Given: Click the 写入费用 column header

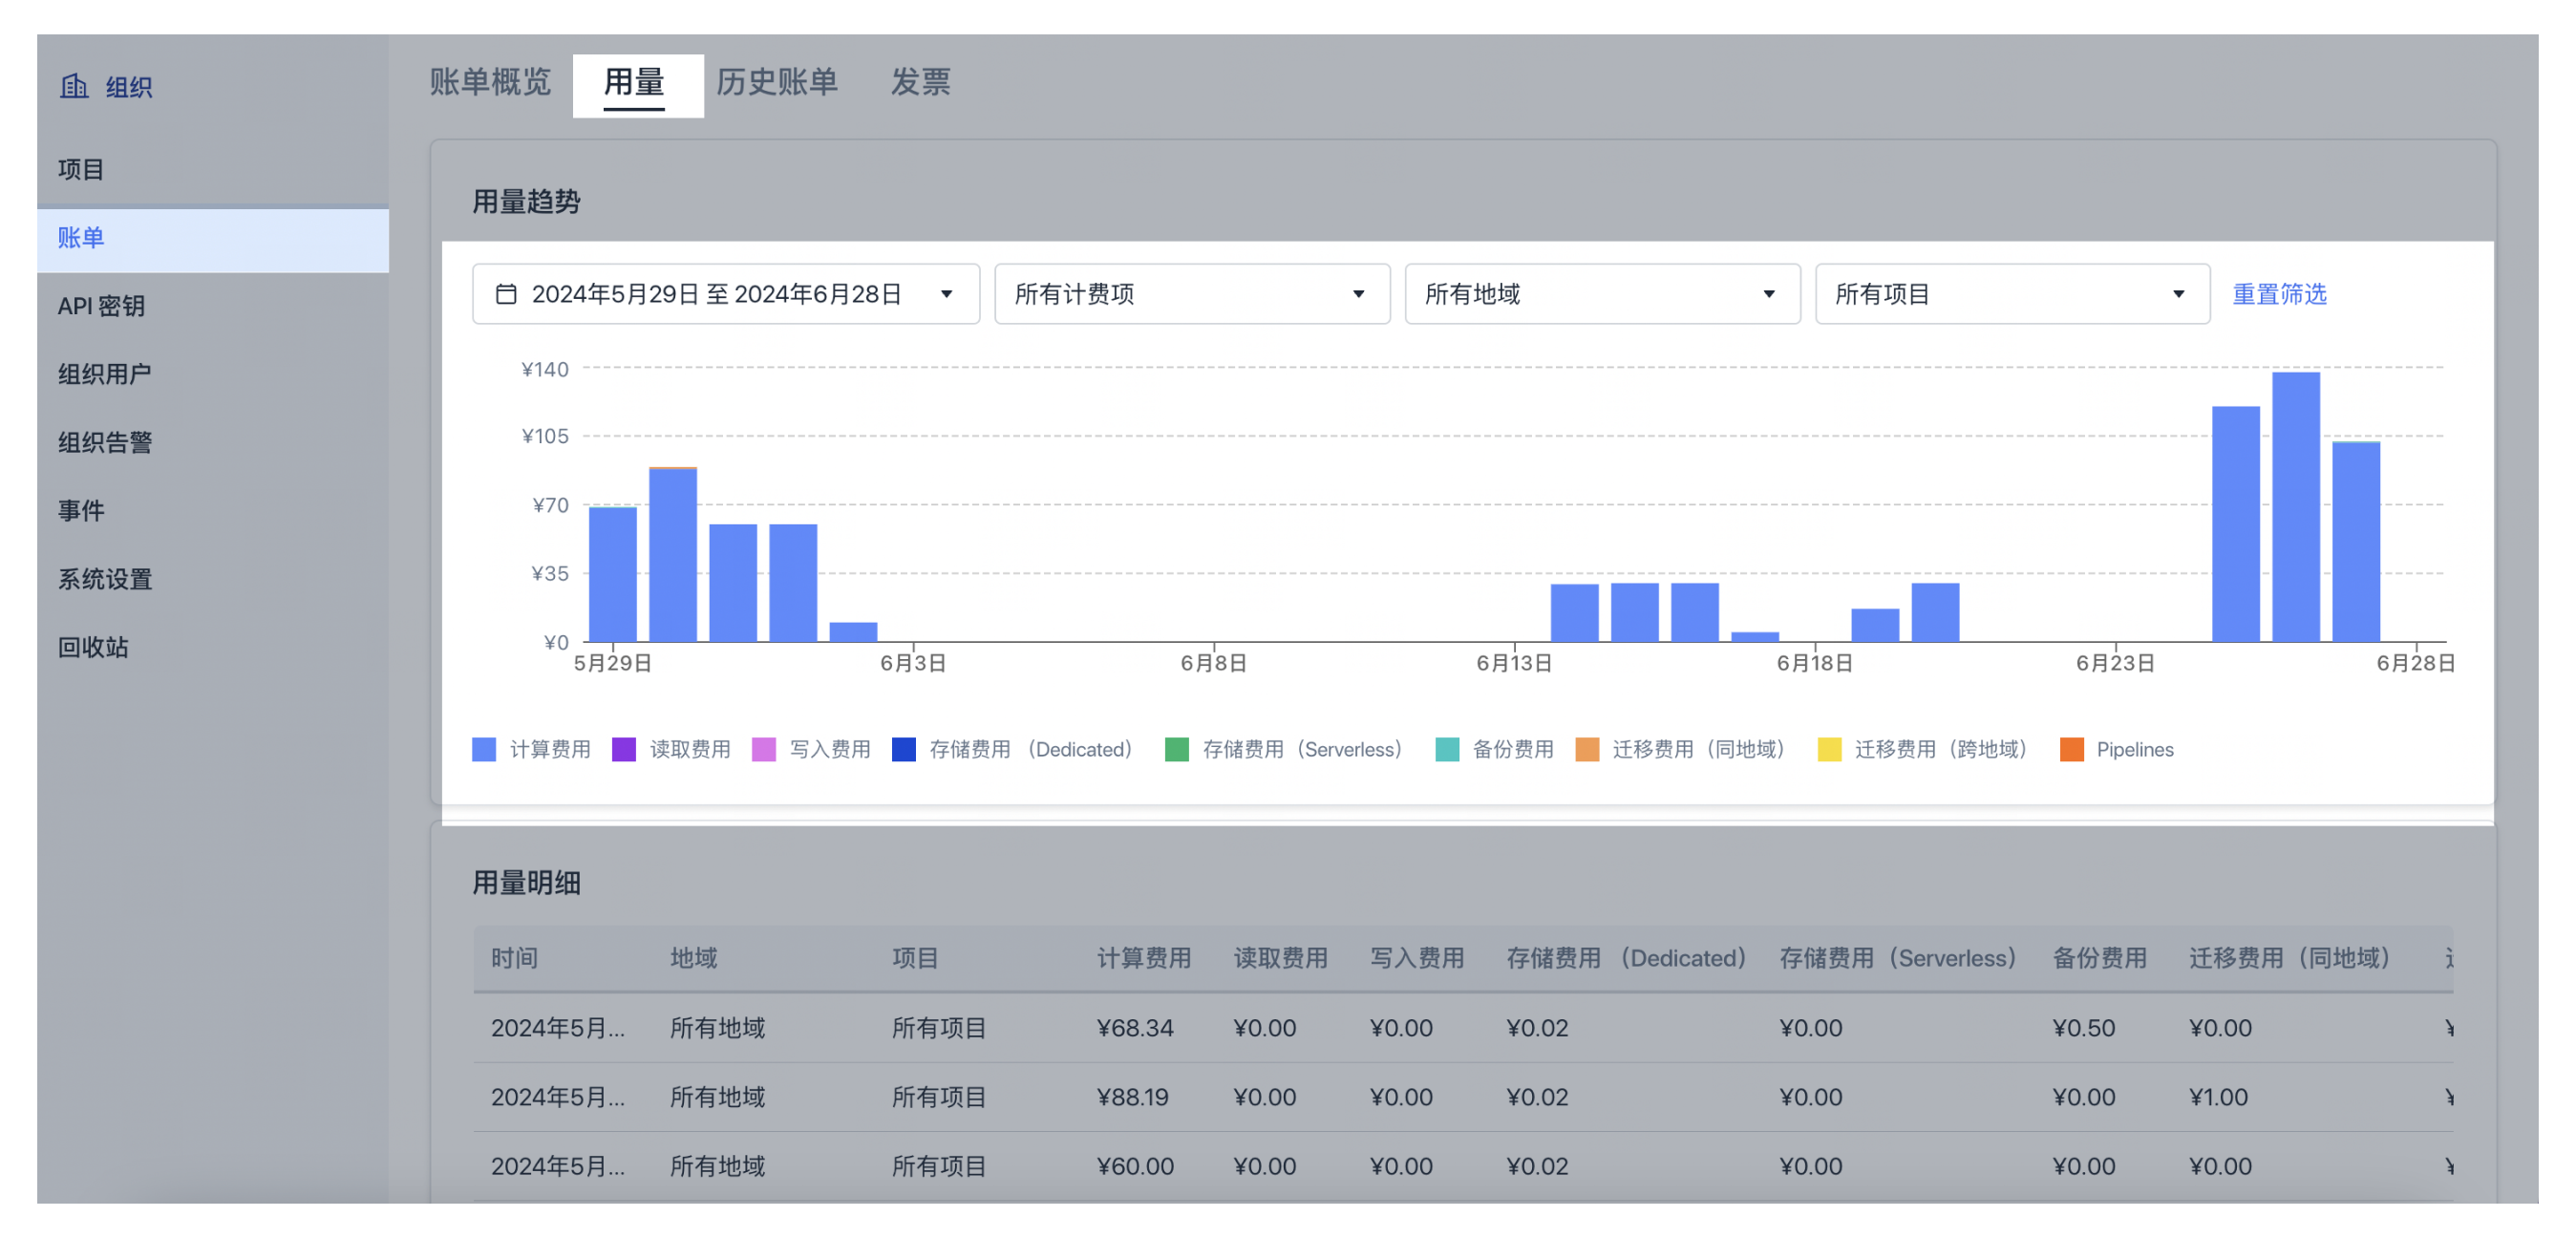Looking at the screenshot, I should coord(1417,958).
